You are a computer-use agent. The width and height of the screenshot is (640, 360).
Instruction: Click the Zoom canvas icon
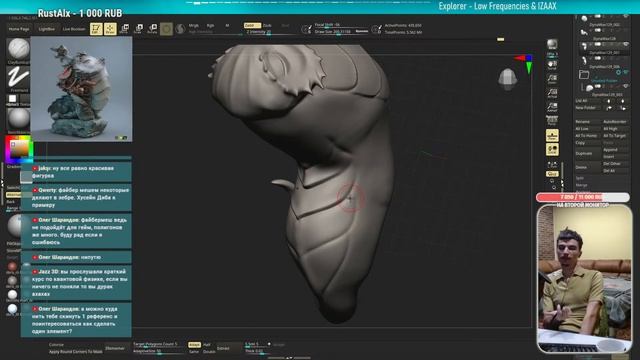click(x=552, y=79)
